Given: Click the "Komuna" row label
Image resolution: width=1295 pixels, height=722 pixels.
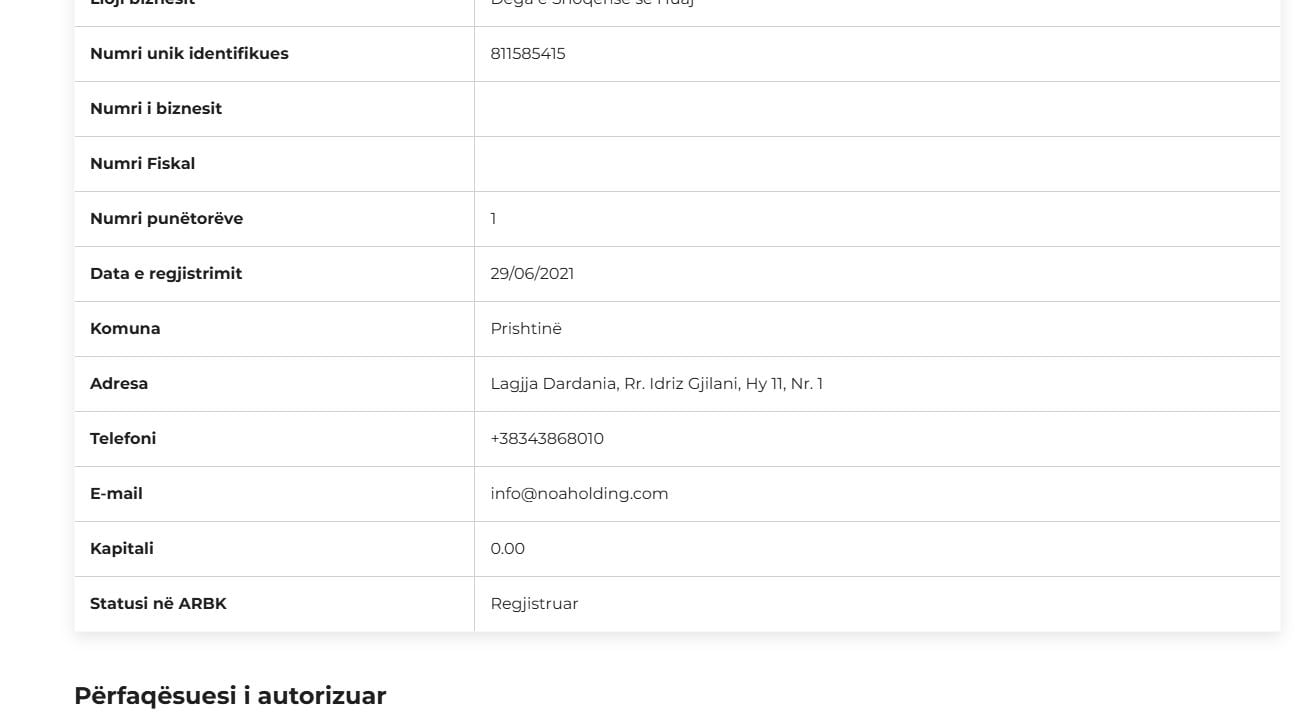Looking at the screenshot, I should [125, 329].
